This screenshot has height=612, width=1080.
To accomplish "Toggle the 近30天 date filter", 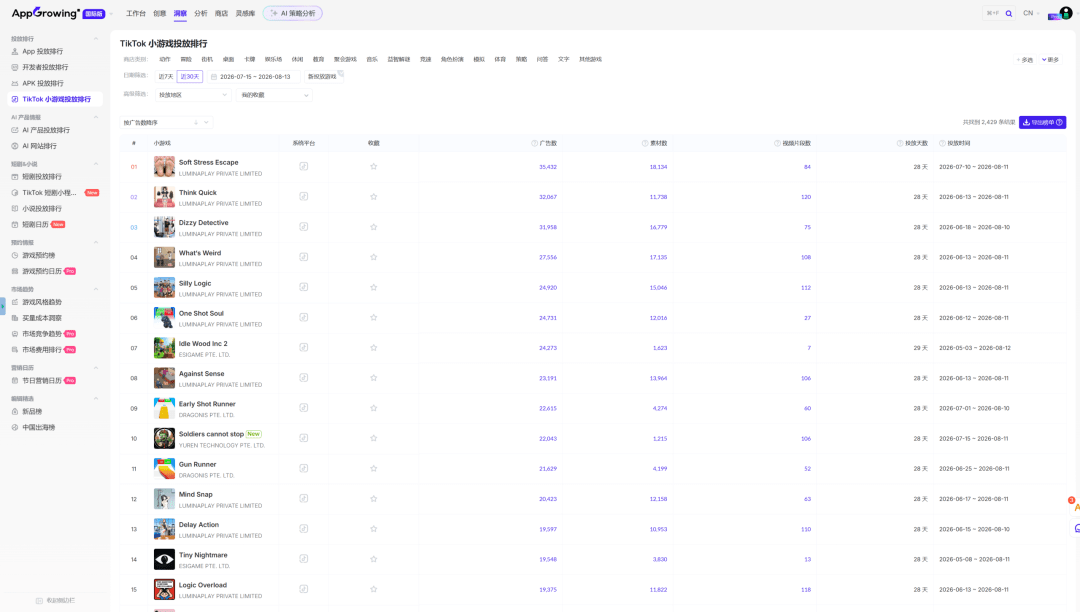I will tap(189, 77).
